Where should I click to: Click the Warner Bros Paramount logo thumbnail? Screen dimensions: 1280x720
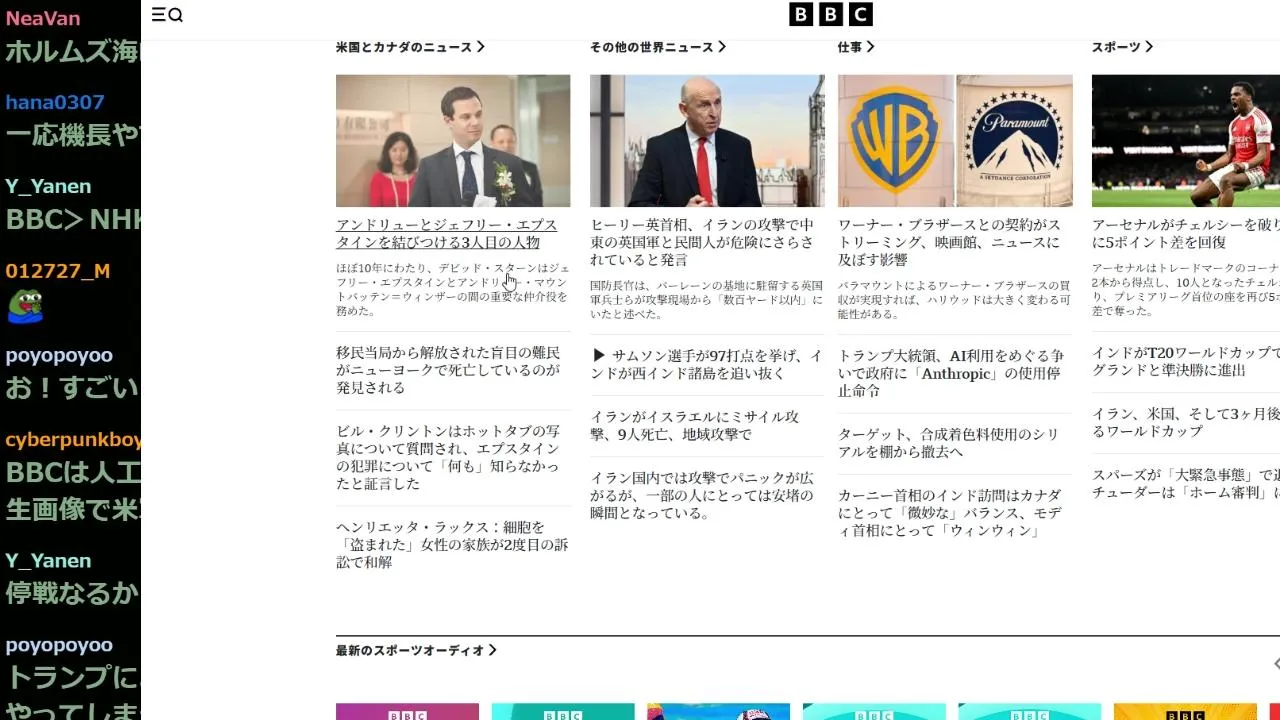pos(955,141)
